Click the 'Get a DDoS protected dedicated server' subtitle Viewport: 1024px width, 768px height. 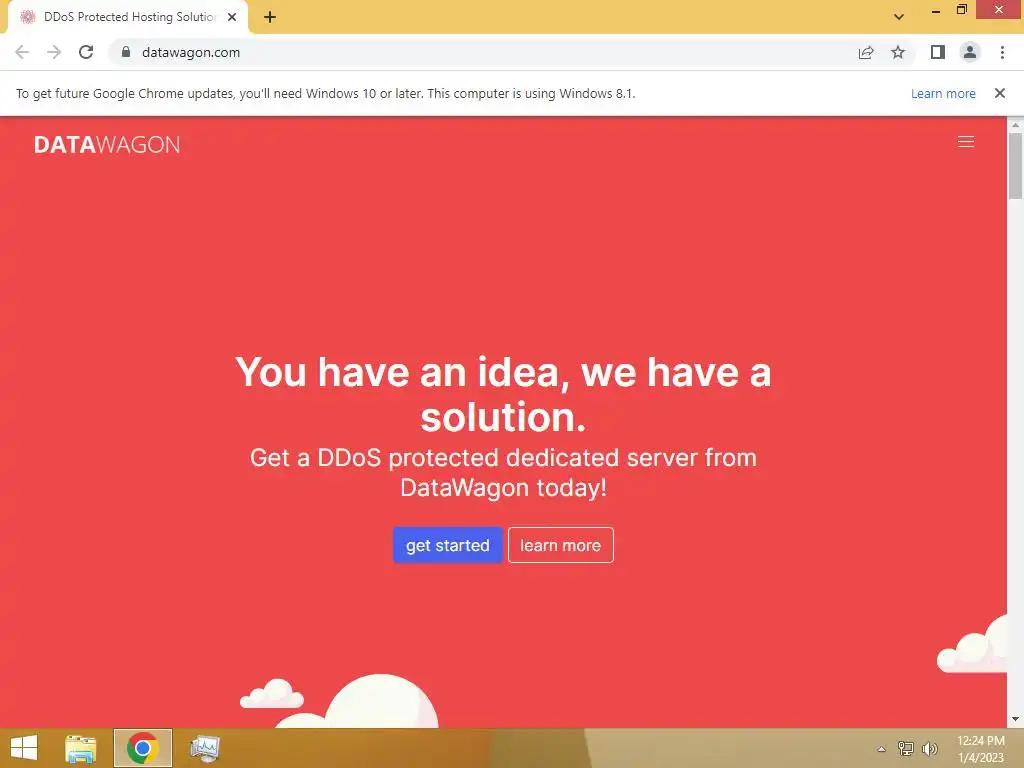[x=503, y=472]
